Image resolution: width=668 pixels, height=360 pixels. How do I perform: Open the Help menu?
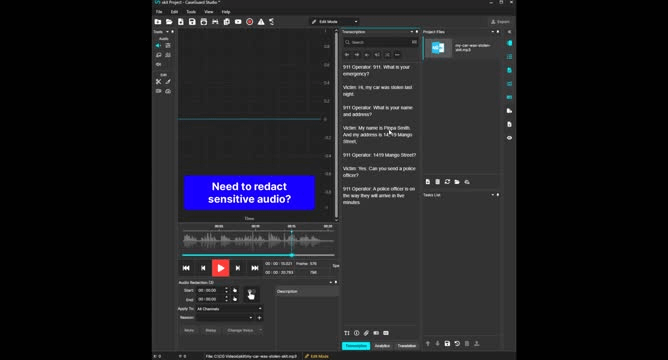(x=226, y=12)
